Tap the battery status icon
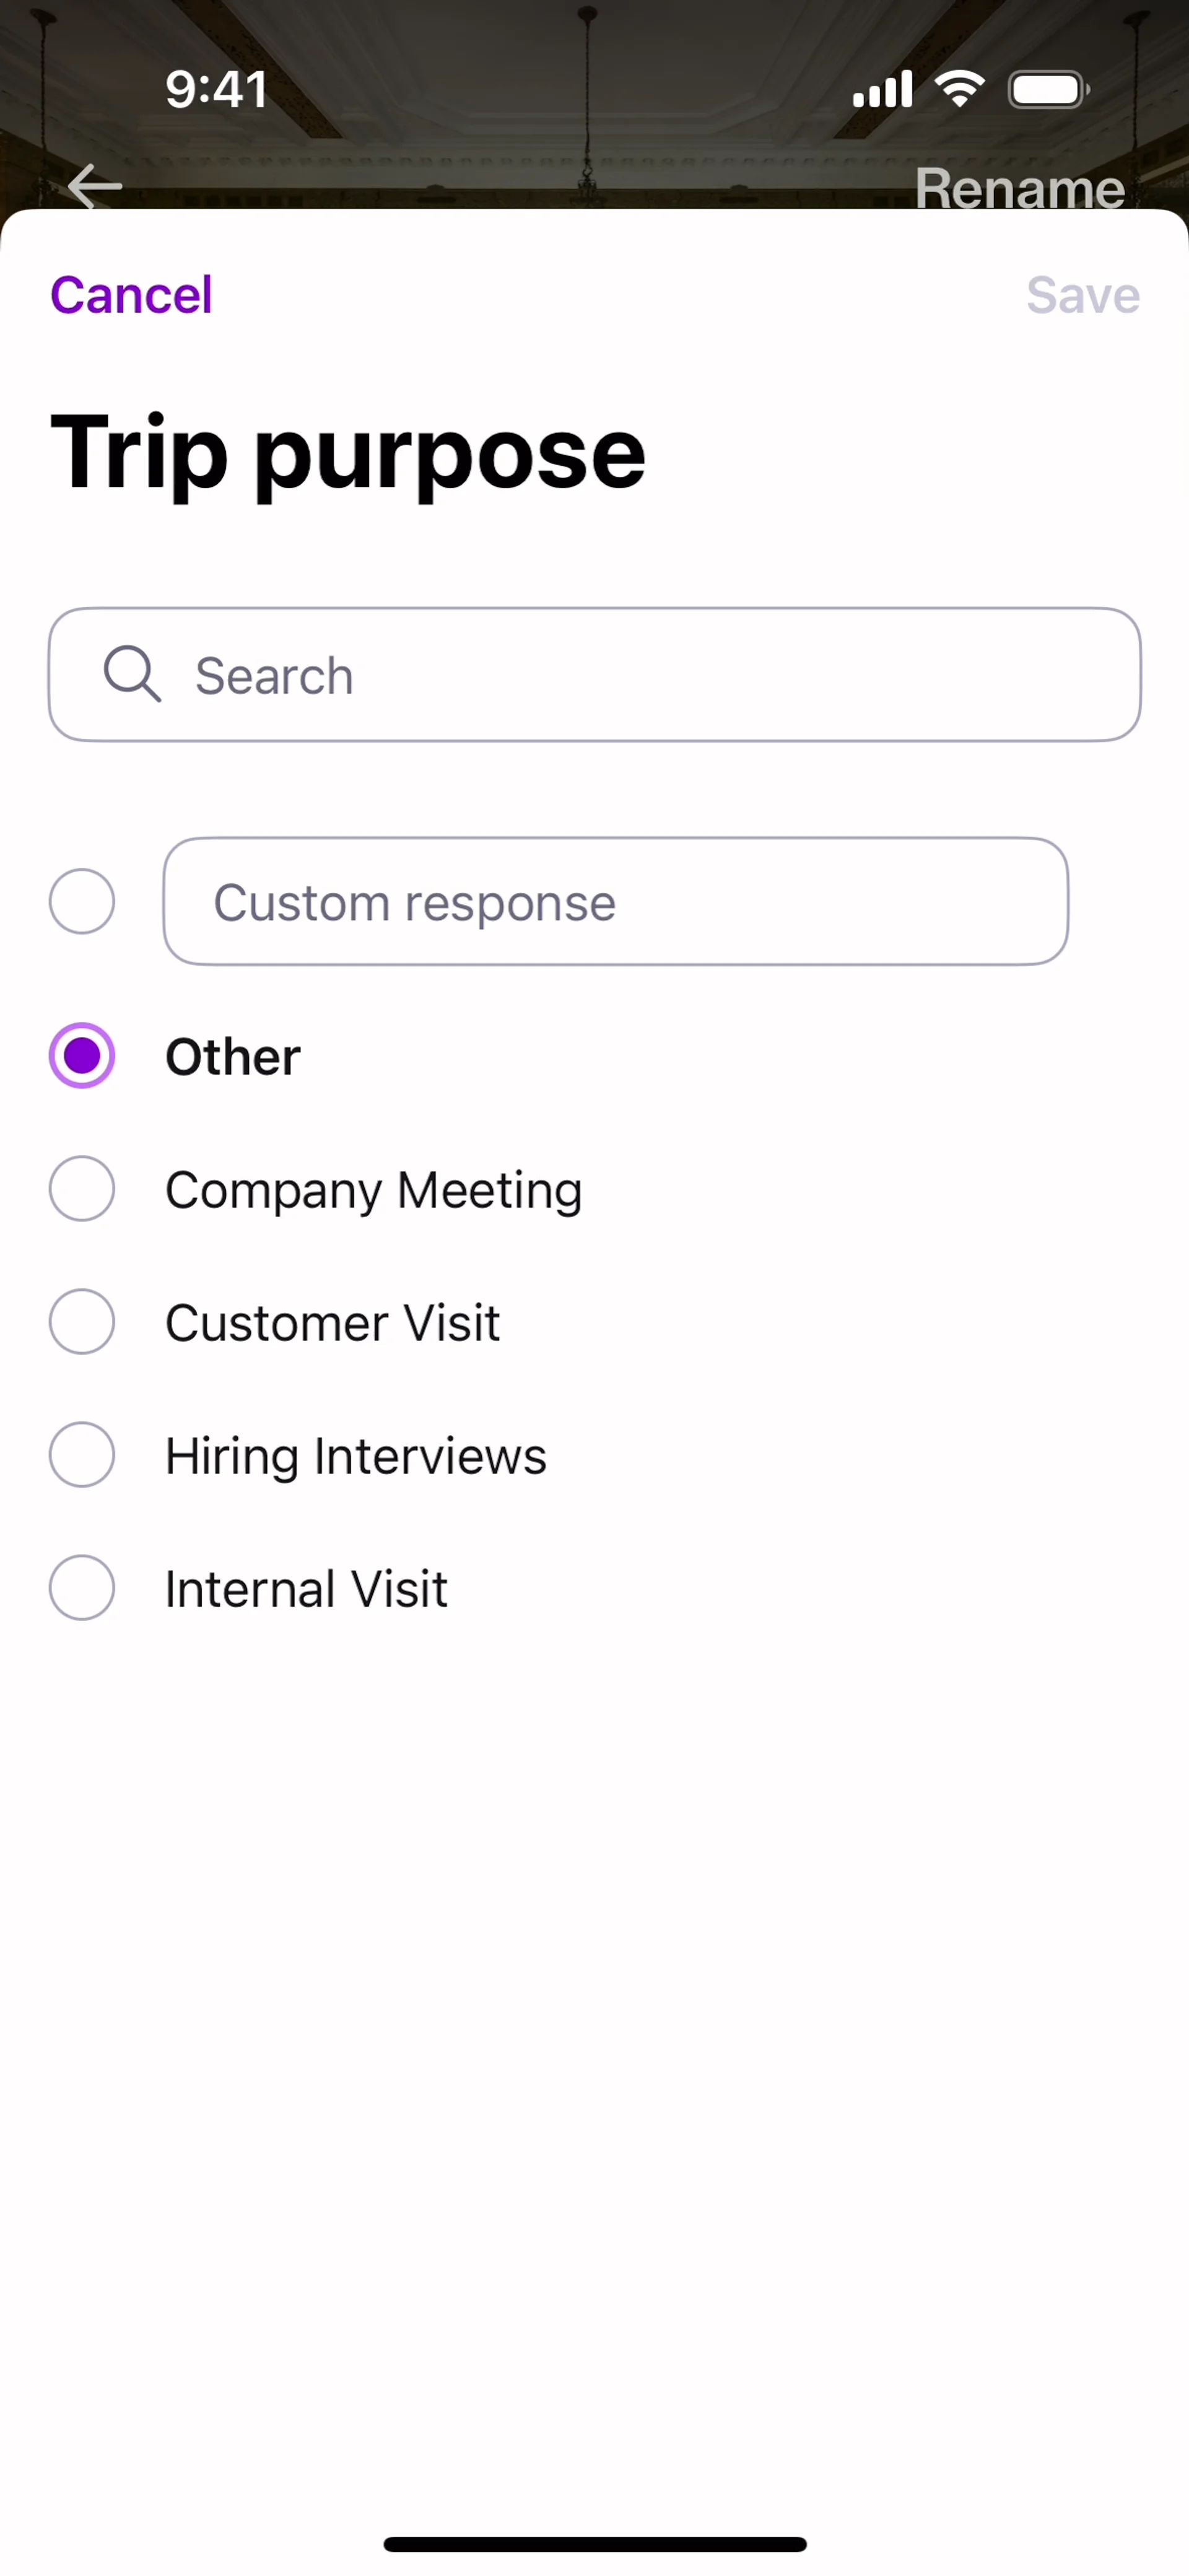Image resolution: width=1189 pixels, height=2576 pixels. pyautogui.click(x=1048, y=90)
